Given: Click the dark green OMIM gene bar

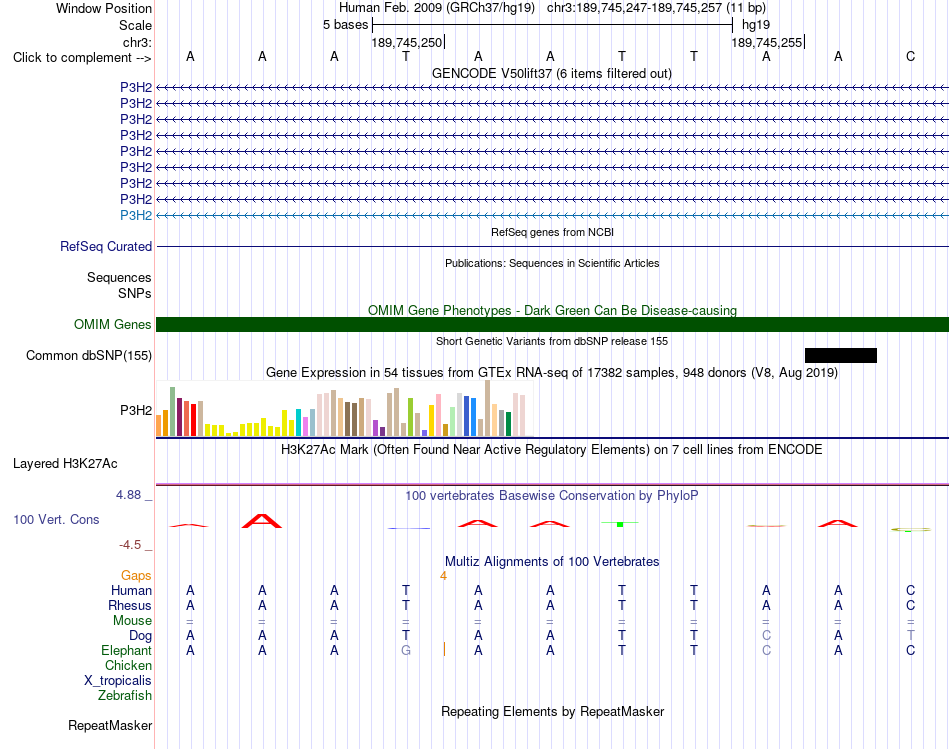Looking at the screenshot, I should pyautogui.click(x=552, y=324).
